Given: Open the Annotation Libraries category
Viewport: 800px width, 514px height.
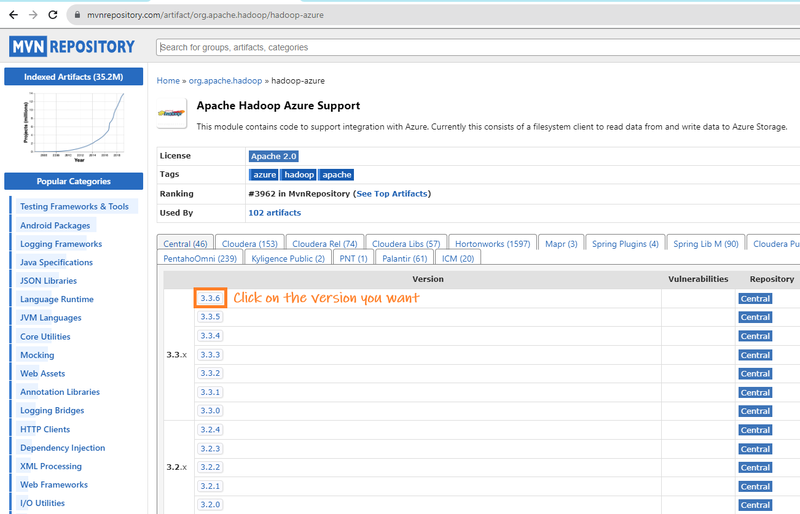Looking at the screenshot, I should pyautogui.click(x=60, y=392).
